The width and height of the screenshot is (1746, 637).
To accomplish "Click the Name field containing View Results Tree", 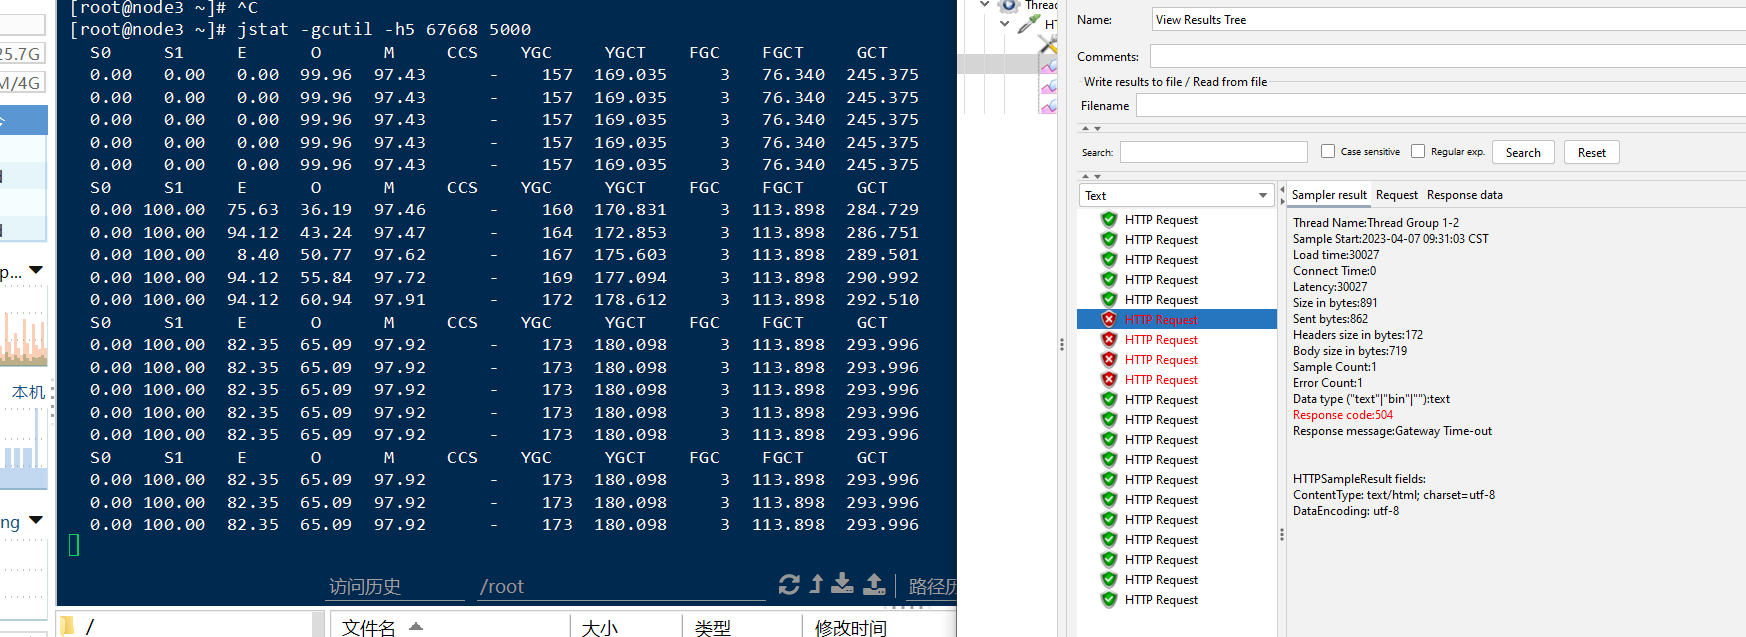I will pos(1448,20).
